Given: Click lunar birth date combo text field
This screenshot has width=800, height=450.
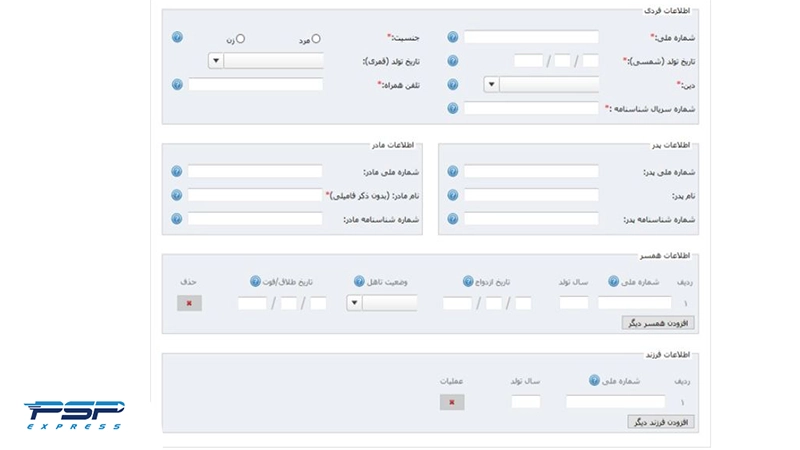Looking at the screenshot, I should pos(273,61).
